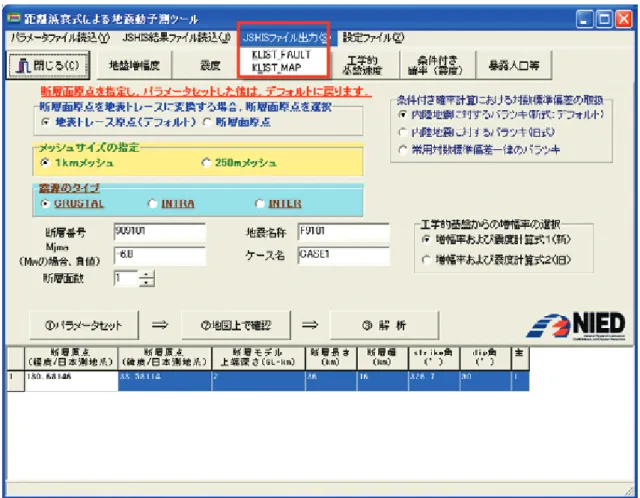
Task: Choose KLIST_MAP menu entry
Action: [277, 67]
